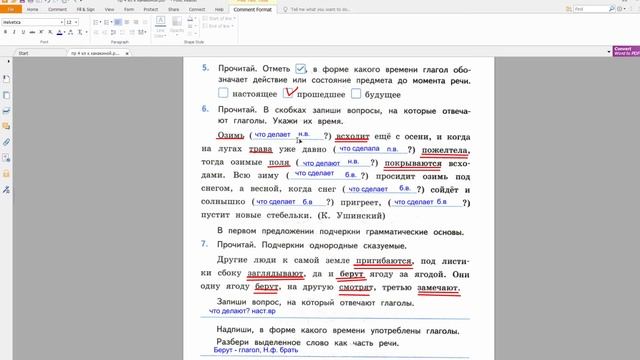640x360 pixels.
Task: Apply subscript formatting
Action: coord(50,32)
